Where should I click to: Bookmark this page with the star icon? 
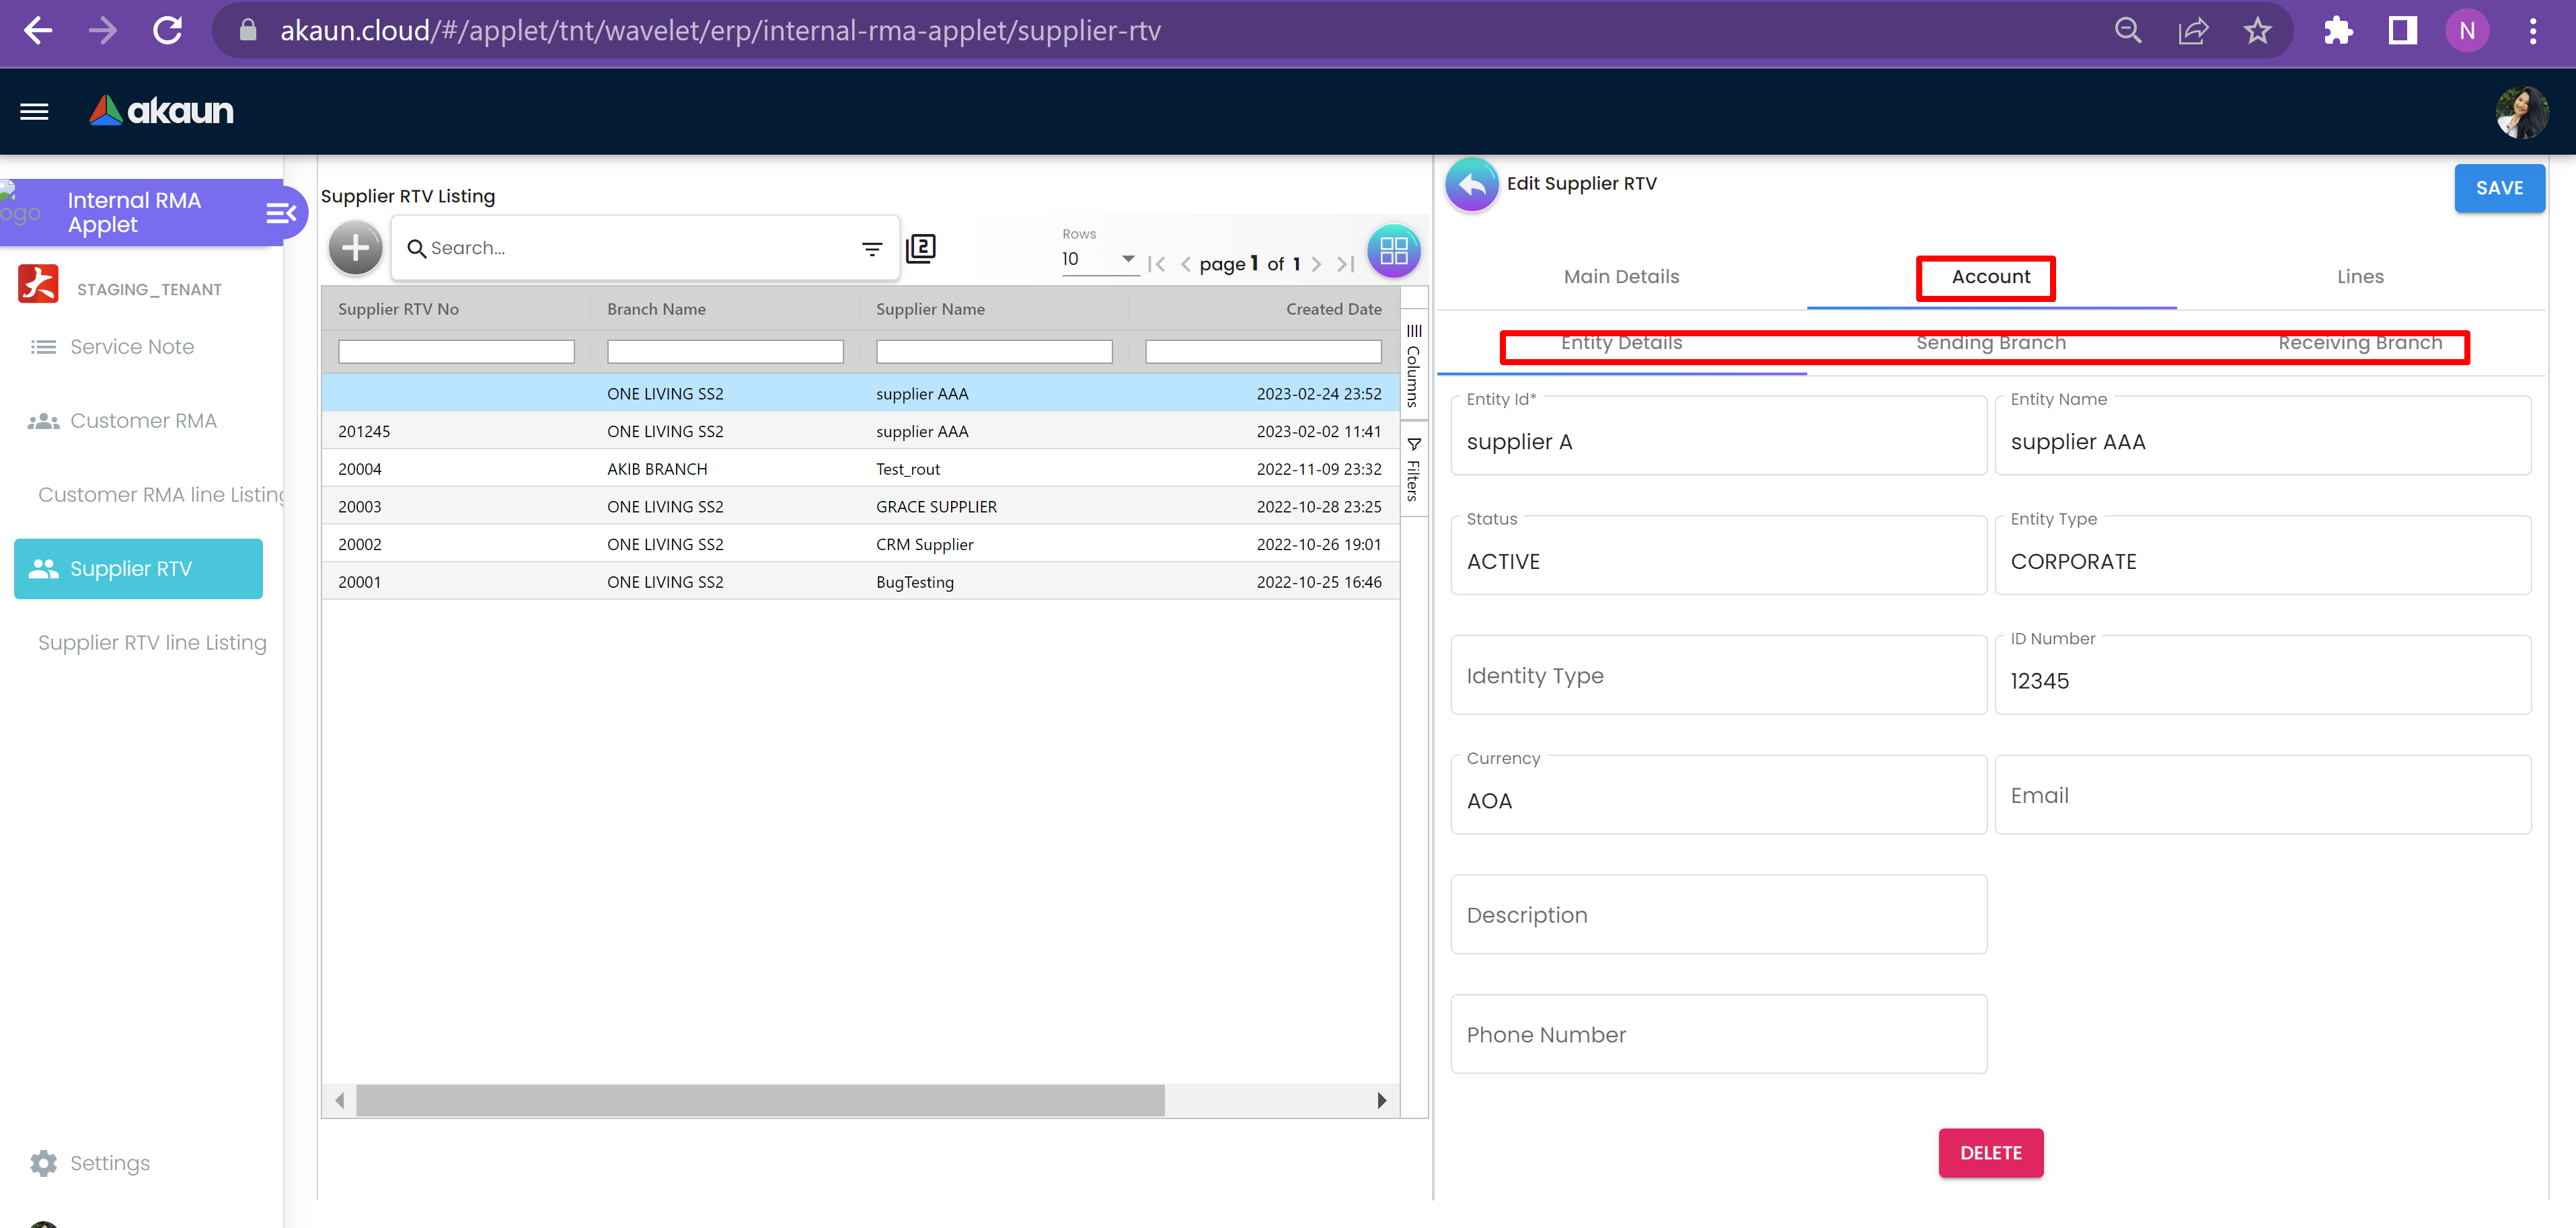pos(2257,31)
